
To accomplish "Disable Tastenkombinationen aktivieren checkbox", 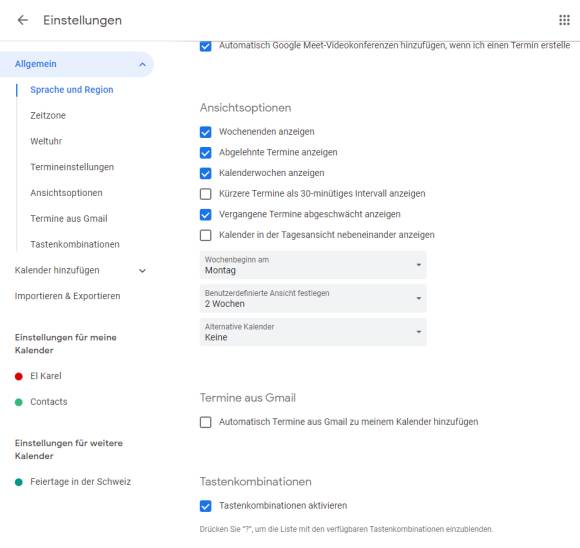I will (x=205, y=506).
